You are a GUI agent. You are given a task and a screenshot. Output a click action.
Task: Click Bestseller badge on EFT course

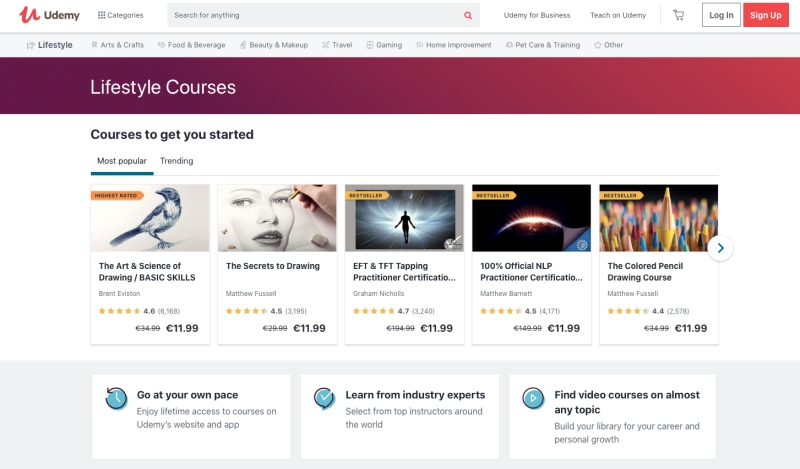[x=366, y=195]
